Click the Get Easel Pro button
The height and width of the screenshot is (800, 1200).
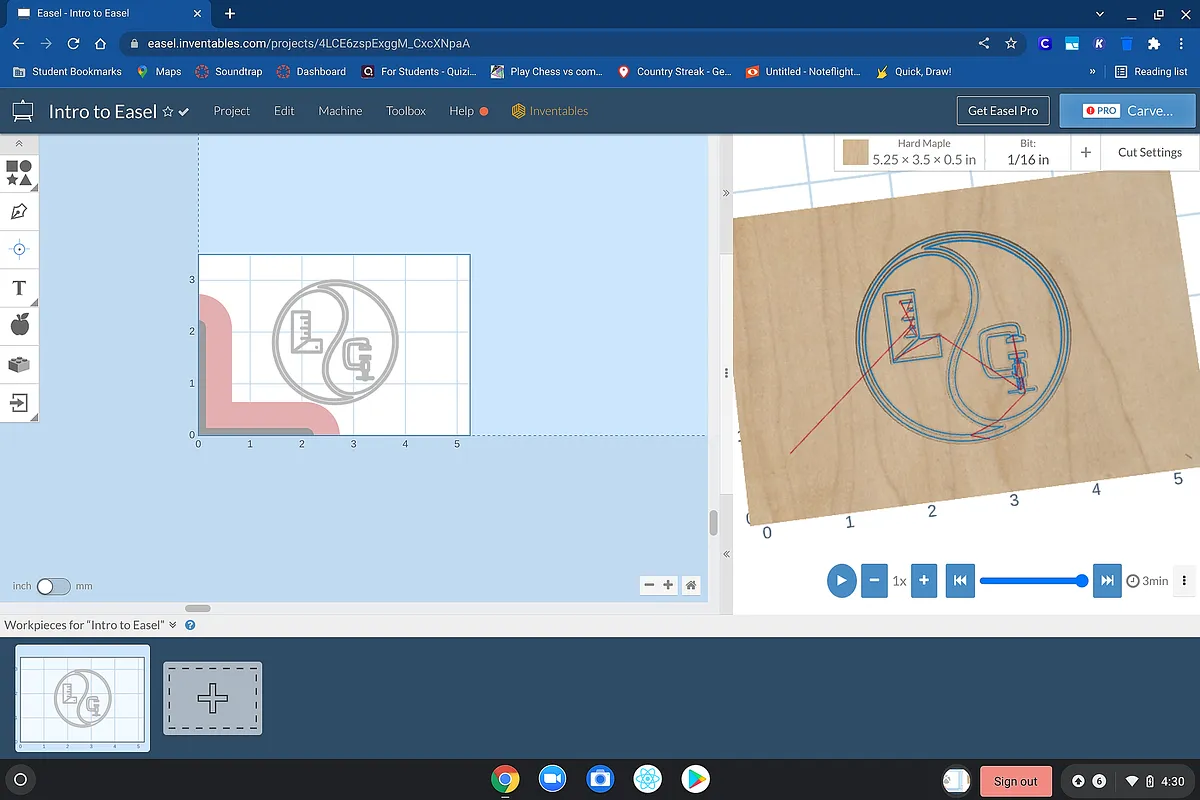[1003, 111]
